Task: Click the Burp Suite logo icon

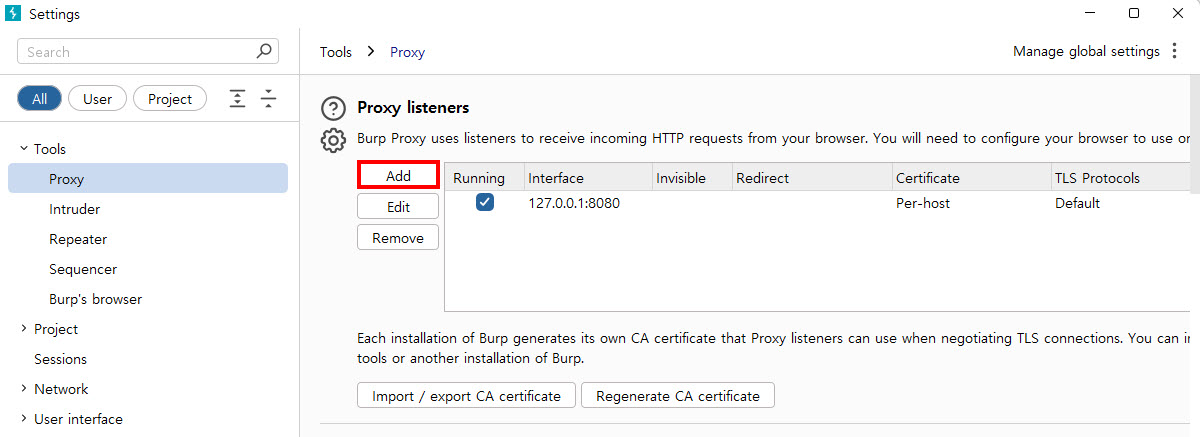Action: tap(13, 14)
